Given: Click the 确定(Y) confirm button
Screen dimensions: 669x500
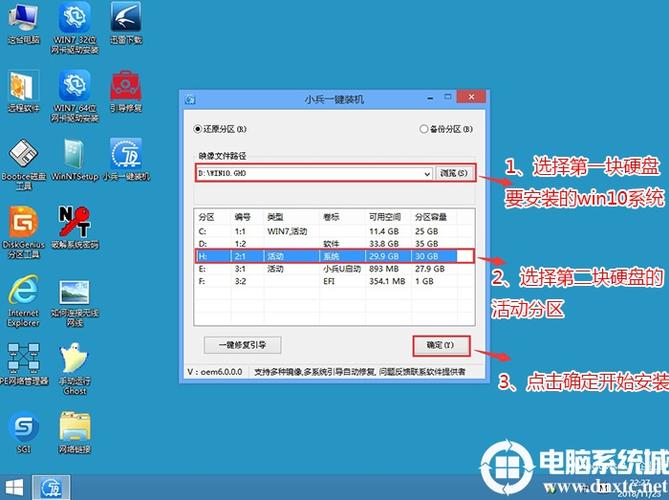Looking at the screenshot, I should [441, 345].
